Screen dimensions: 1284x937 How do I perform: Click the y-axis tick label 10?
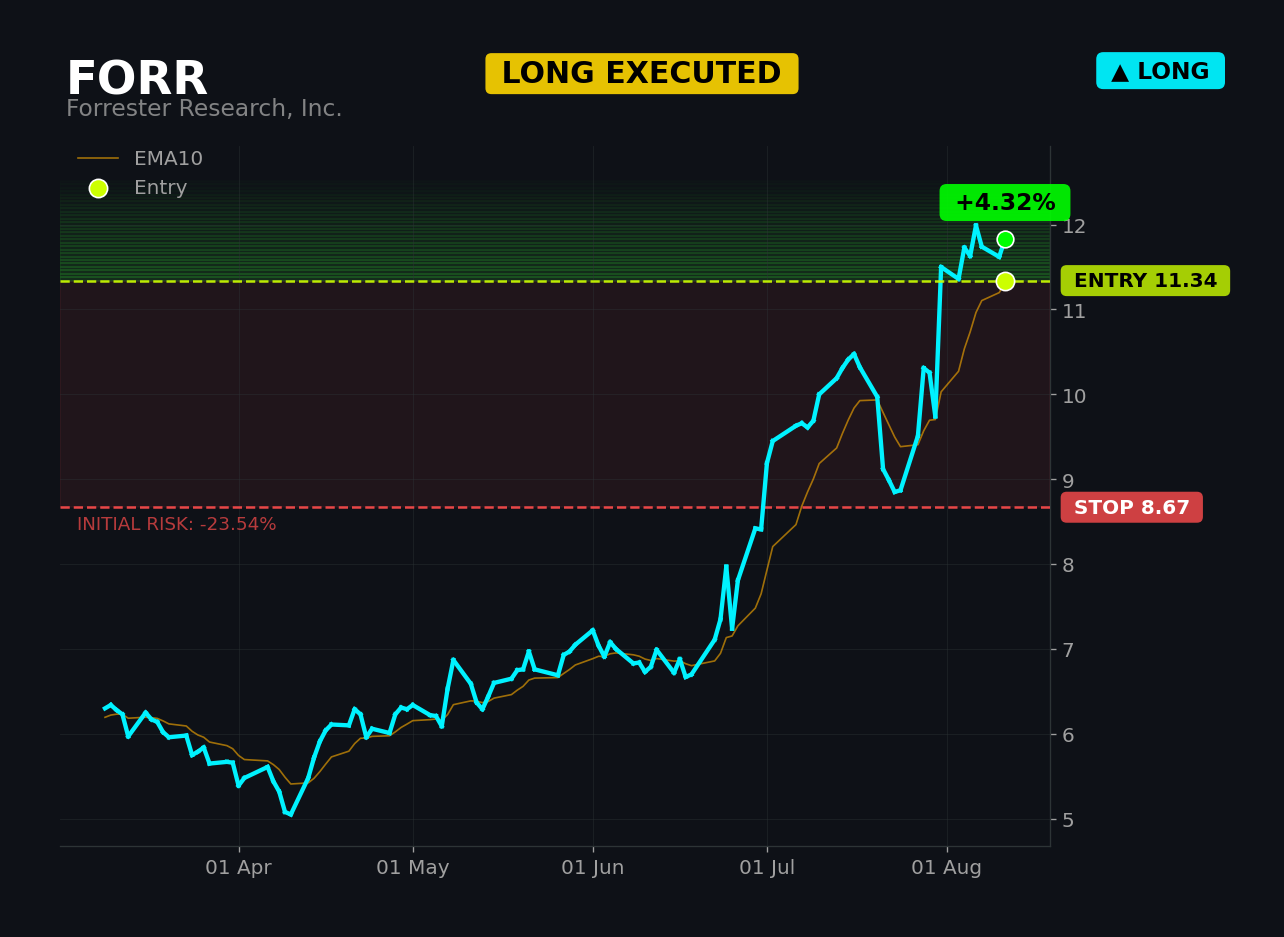pos(1074,396)
